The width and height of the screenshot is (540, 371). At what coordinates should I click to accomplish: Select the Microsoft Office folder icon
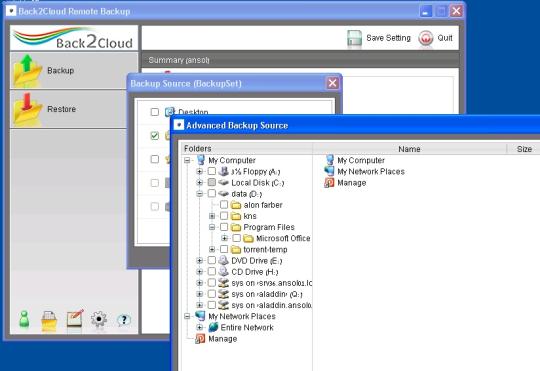[248, 238]
